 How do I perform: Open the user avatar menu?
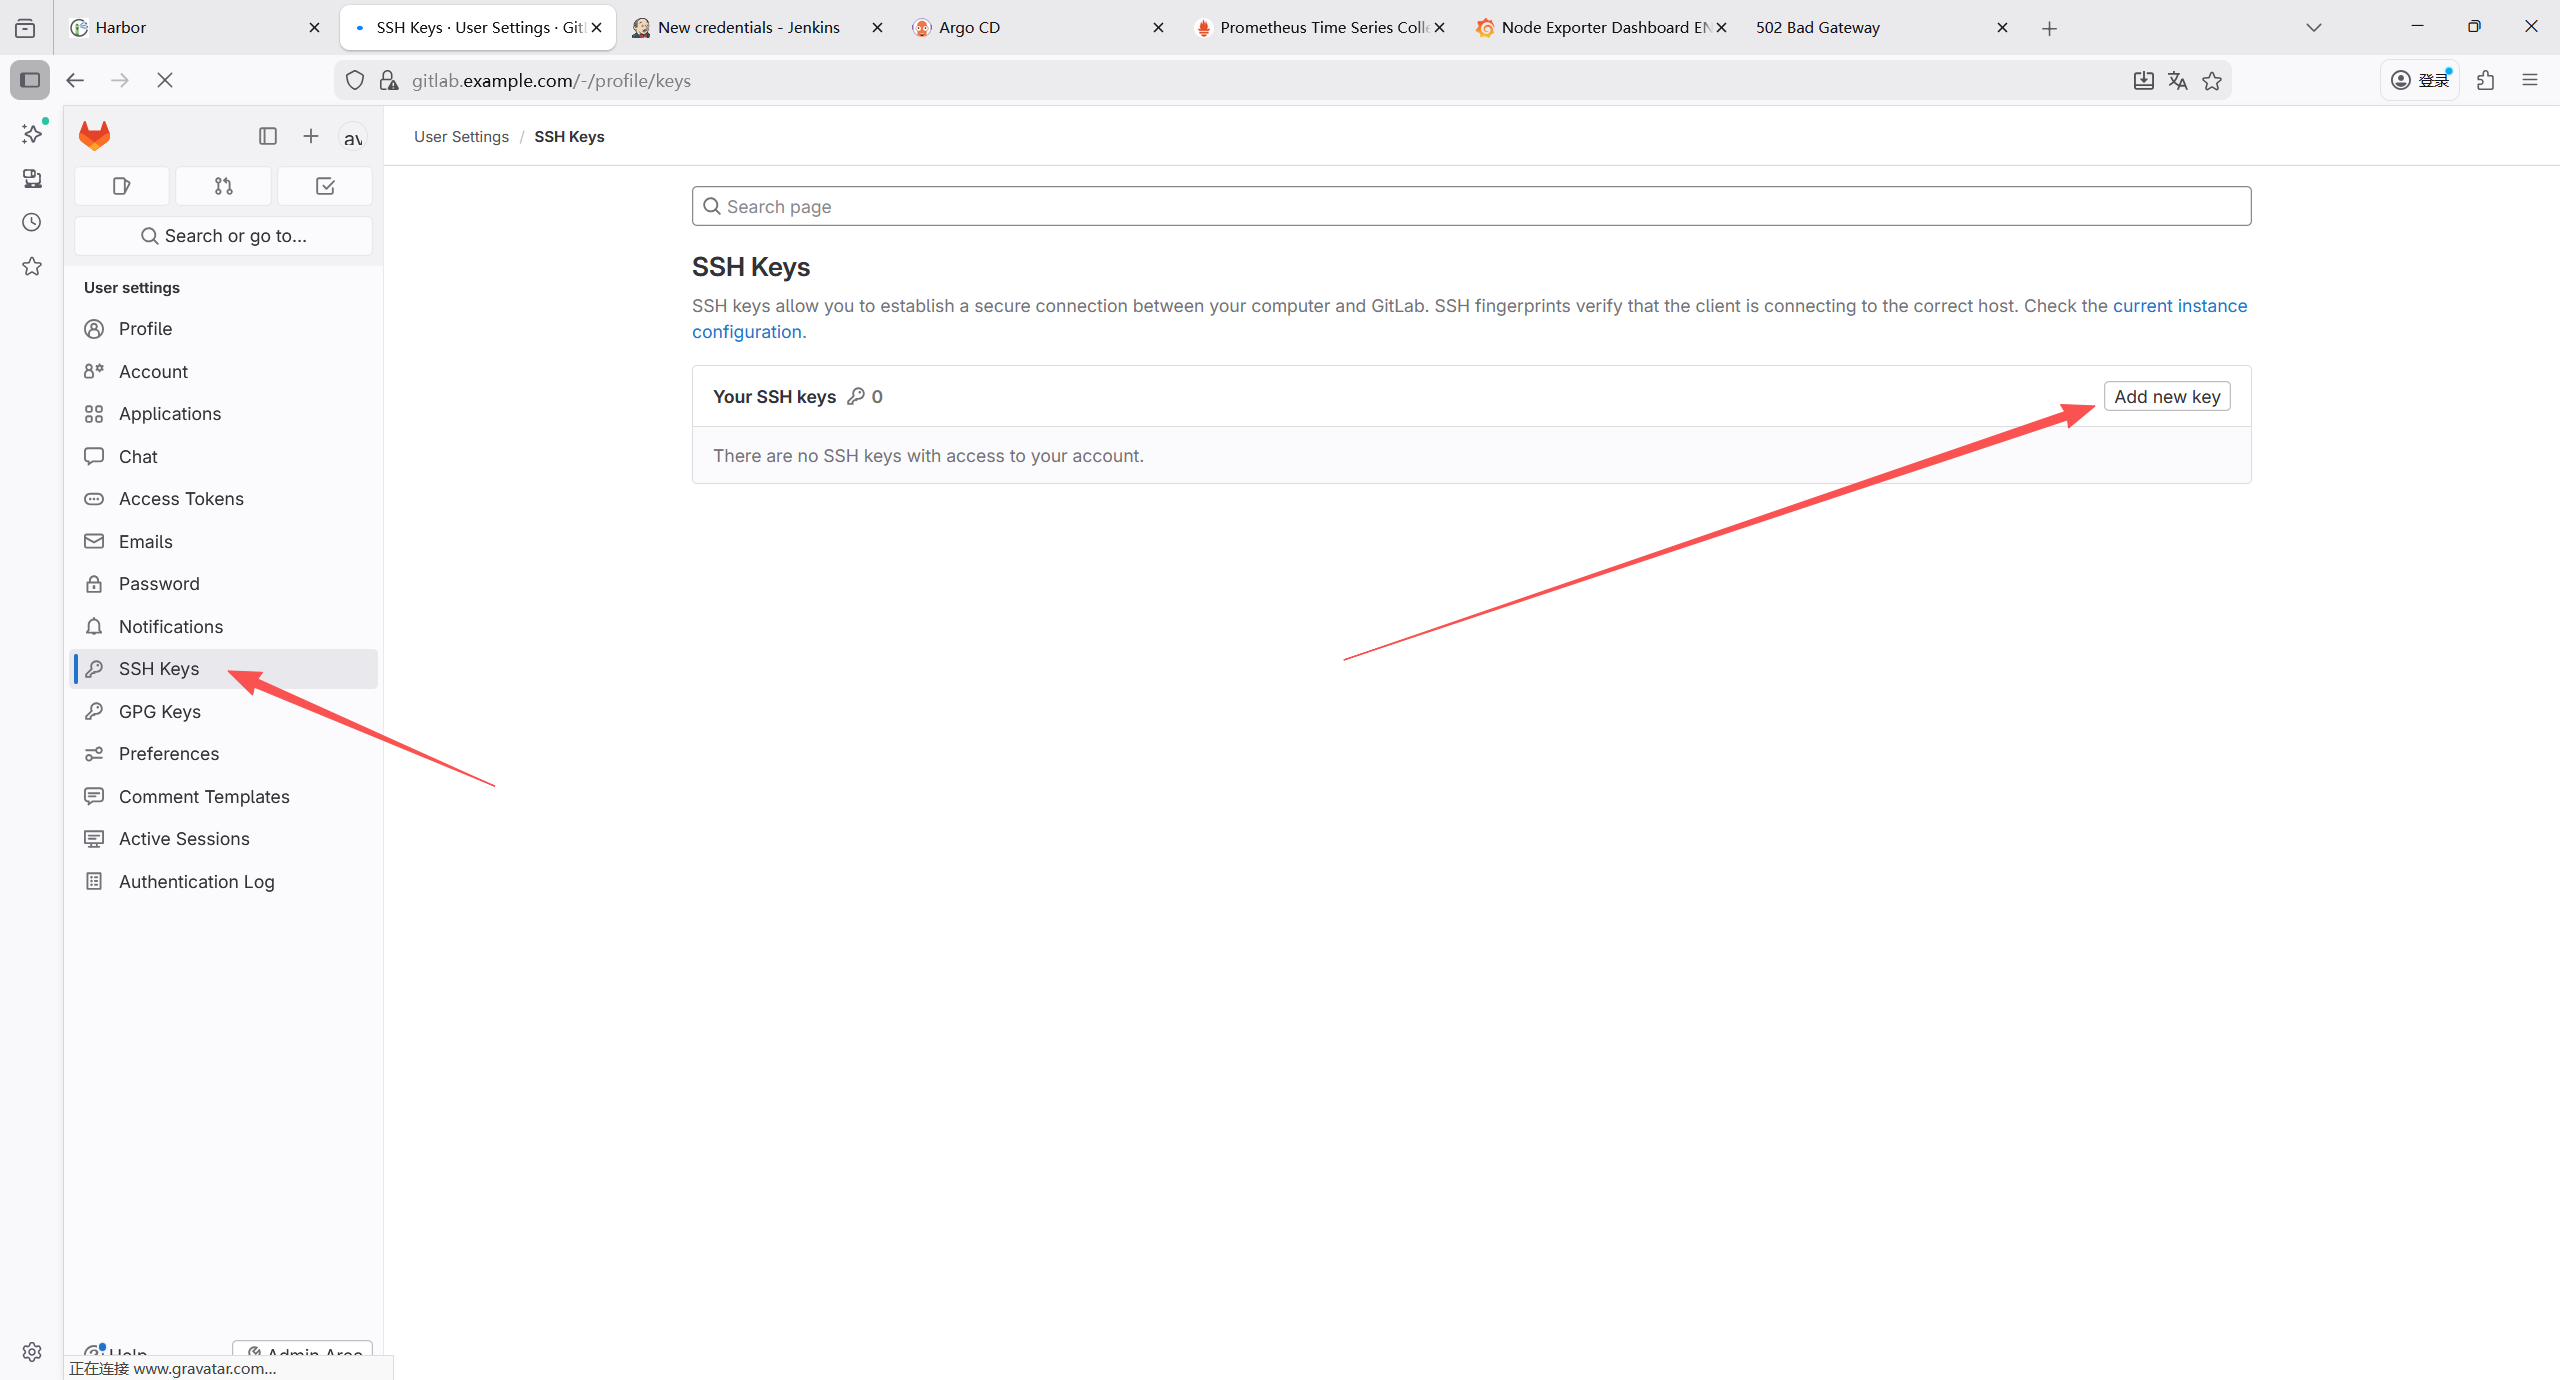click(x=353, y=138)
